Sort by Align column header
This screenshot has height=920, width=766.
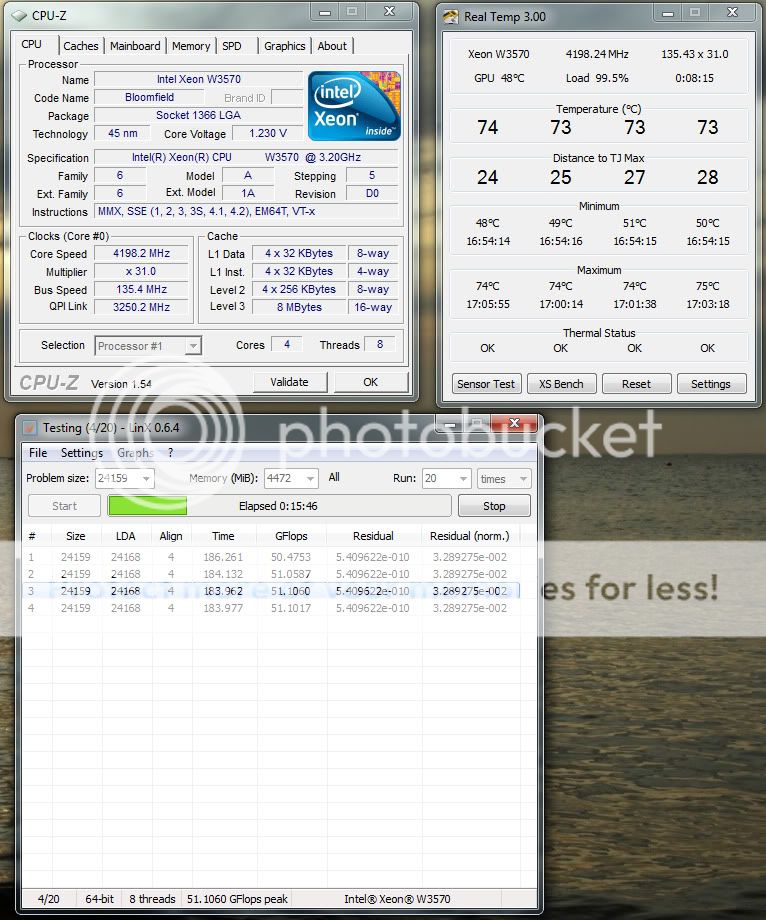pos(171,536)
